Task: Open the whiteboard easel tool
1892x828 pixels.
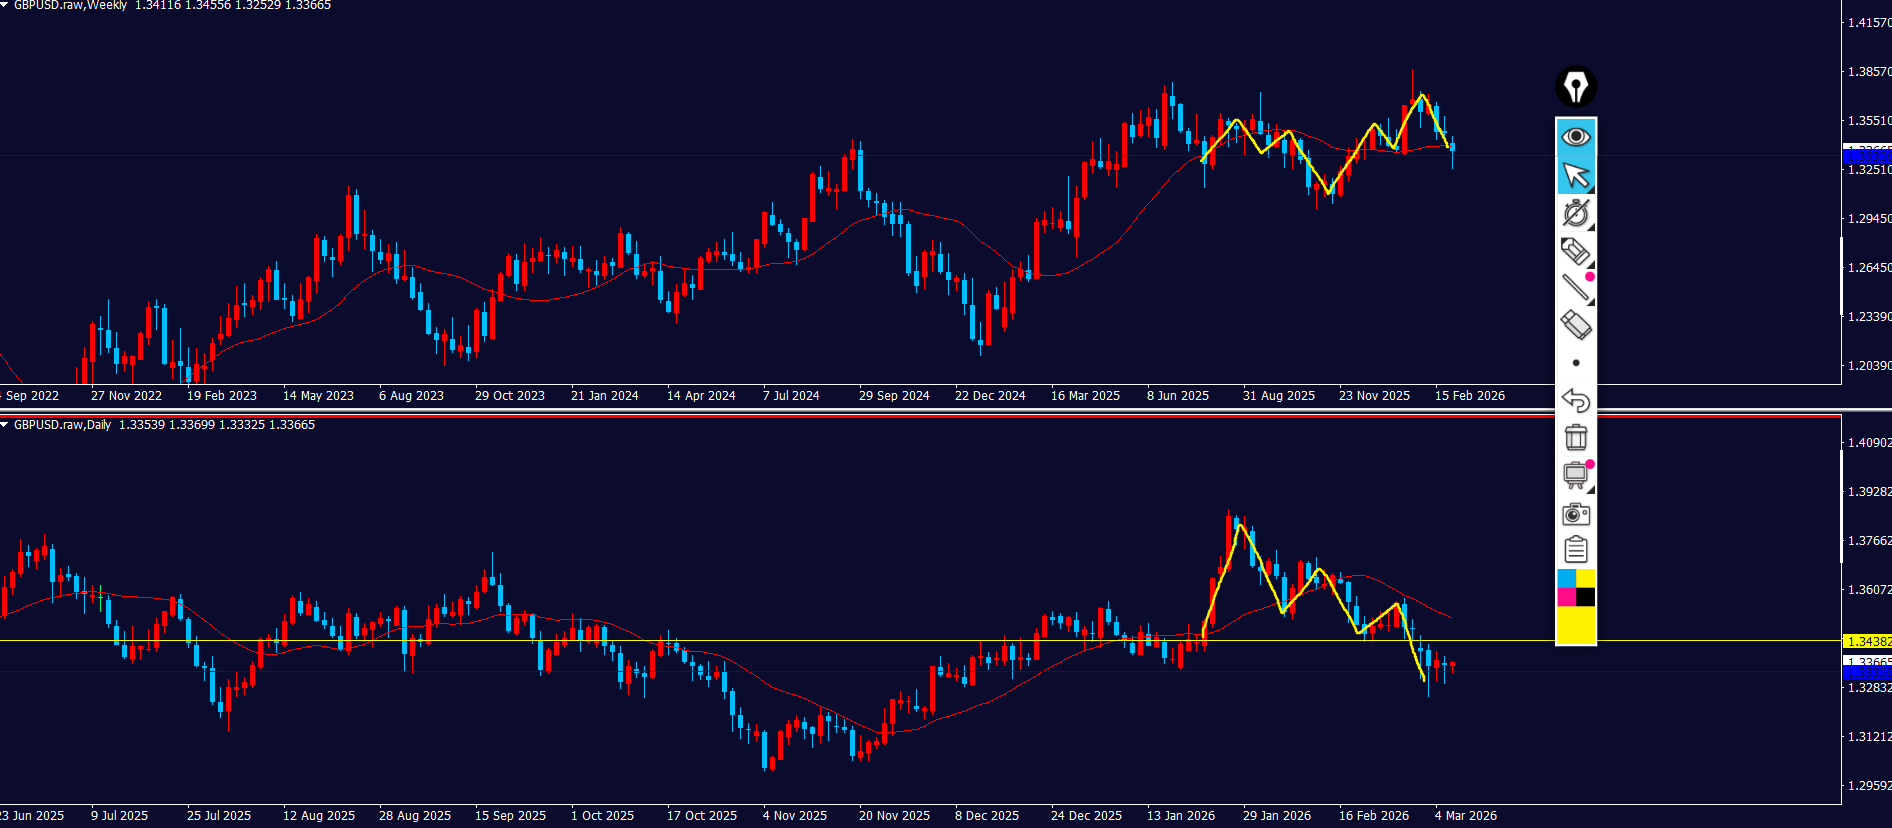Action: tap(1575, 475)
